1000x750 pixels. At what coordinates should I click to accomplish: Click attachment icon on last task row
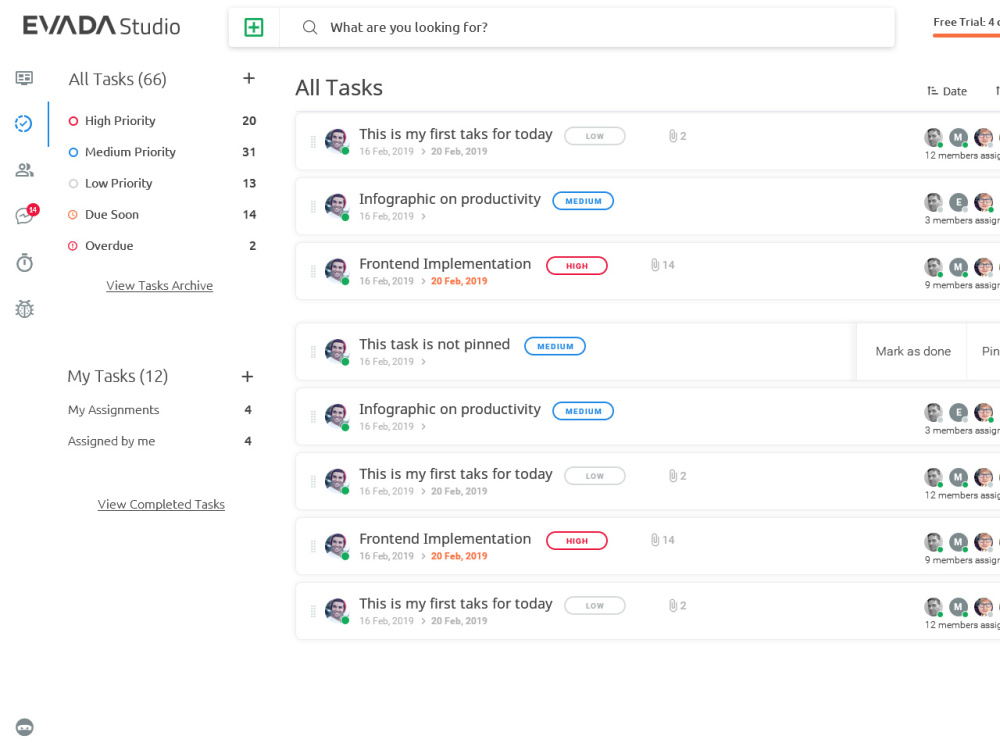tap(672, 605)
